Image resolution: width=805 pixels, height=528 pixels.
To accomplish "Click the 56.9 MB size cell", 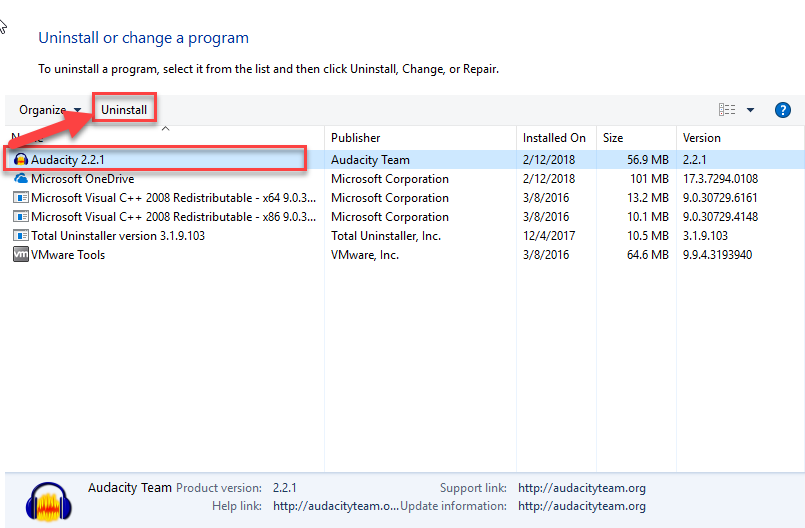I will coord(647,160).
